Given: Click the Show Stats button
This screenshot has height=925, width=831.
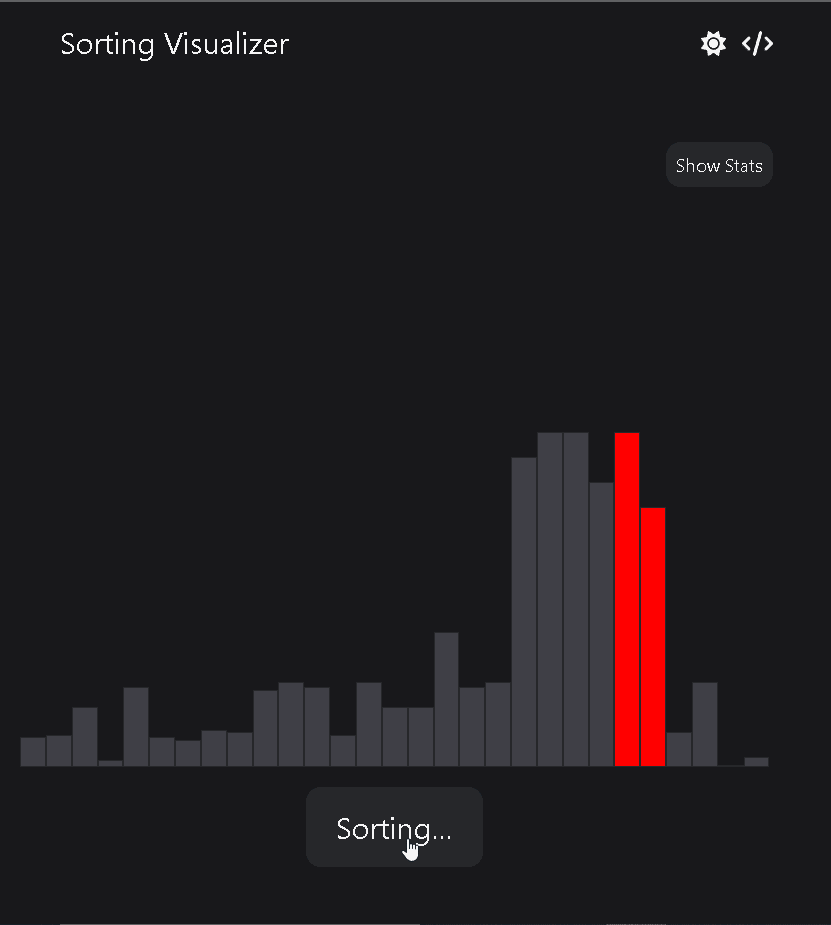Looking at the screenshot, I should pos(719,166).
